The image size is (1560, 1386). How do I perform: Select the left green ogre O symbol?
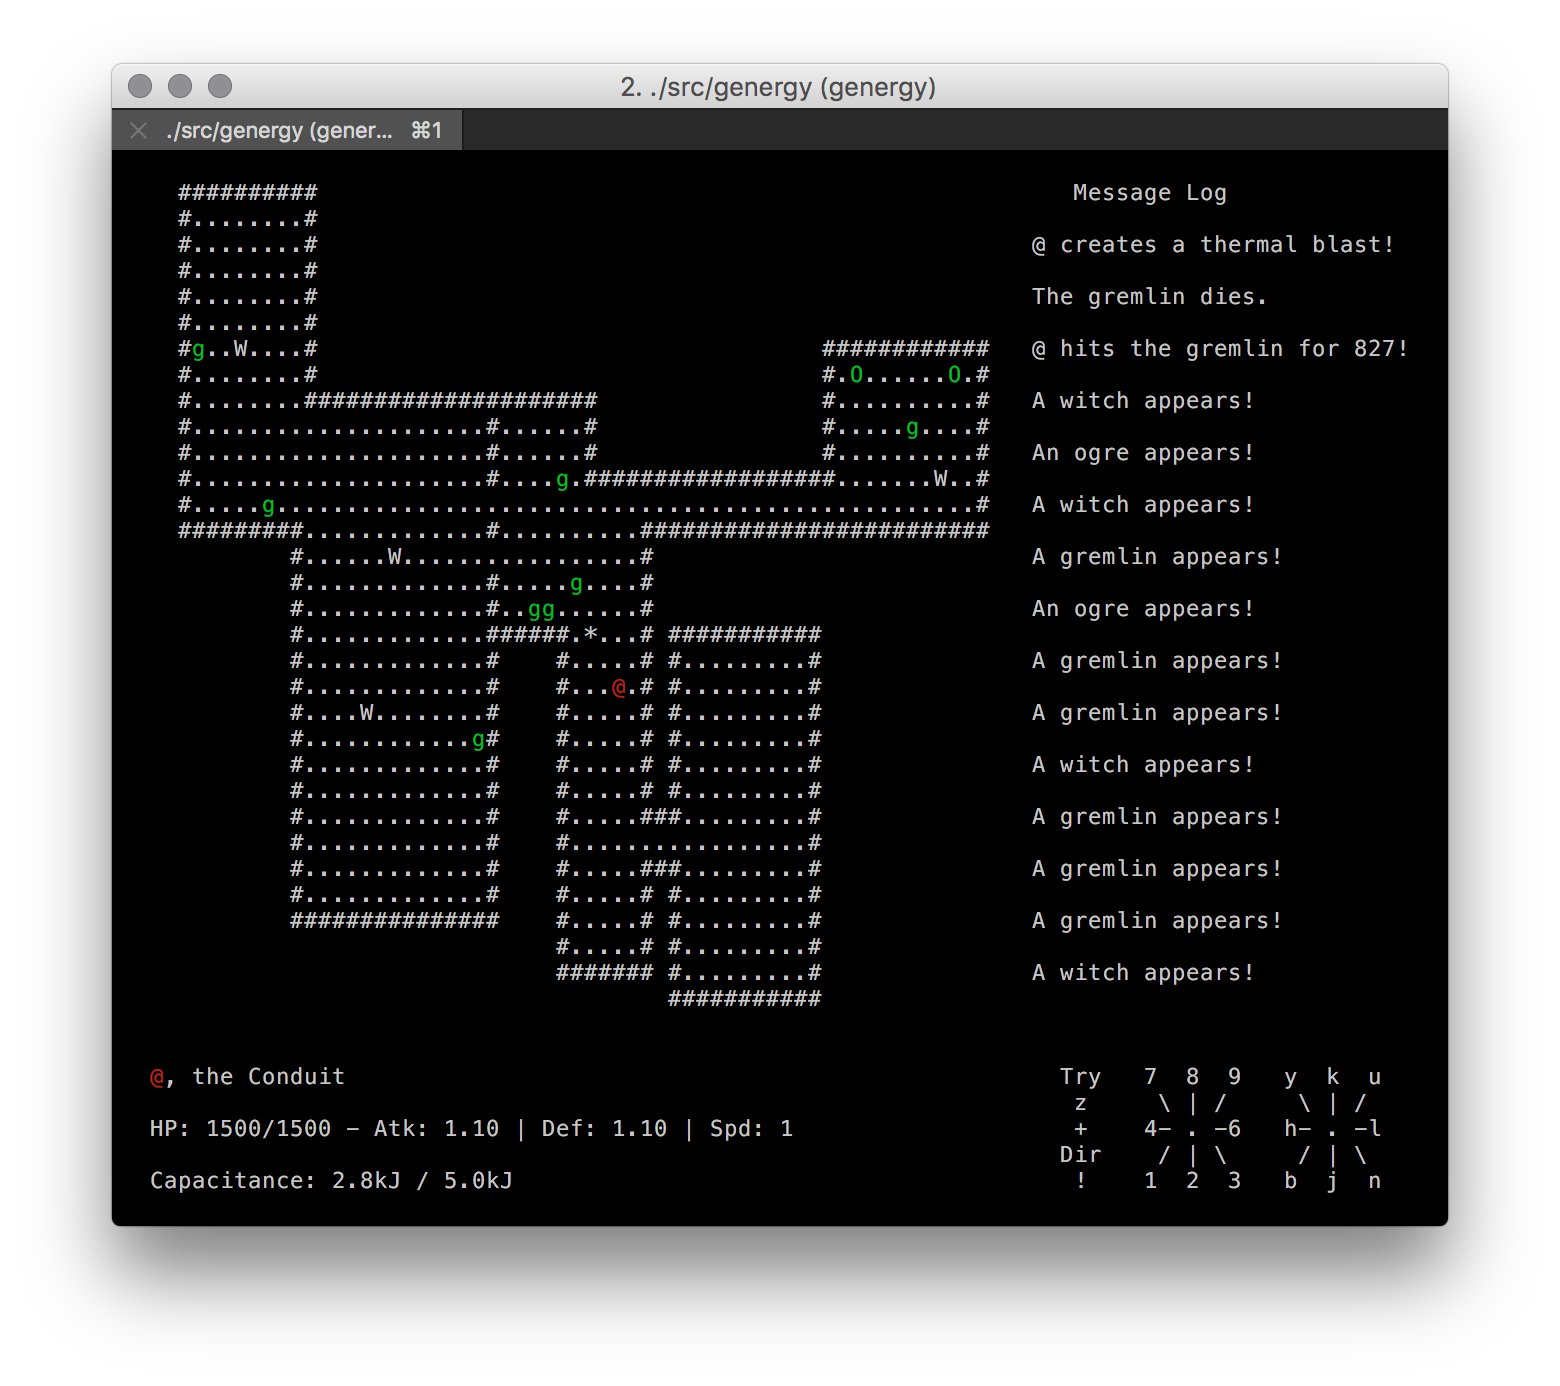pyautogui.click(x=856, y=375)
